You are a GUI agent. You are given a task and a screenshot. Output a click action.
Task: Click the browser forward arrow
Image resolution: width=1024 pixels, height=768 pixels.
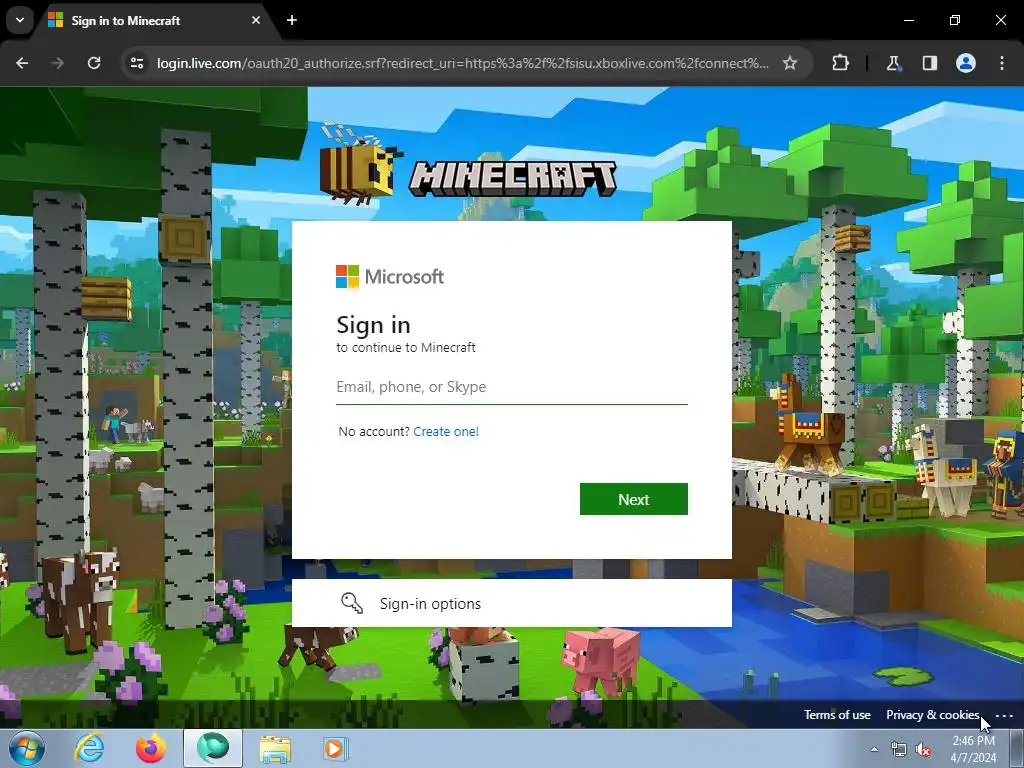pos(58,63)
